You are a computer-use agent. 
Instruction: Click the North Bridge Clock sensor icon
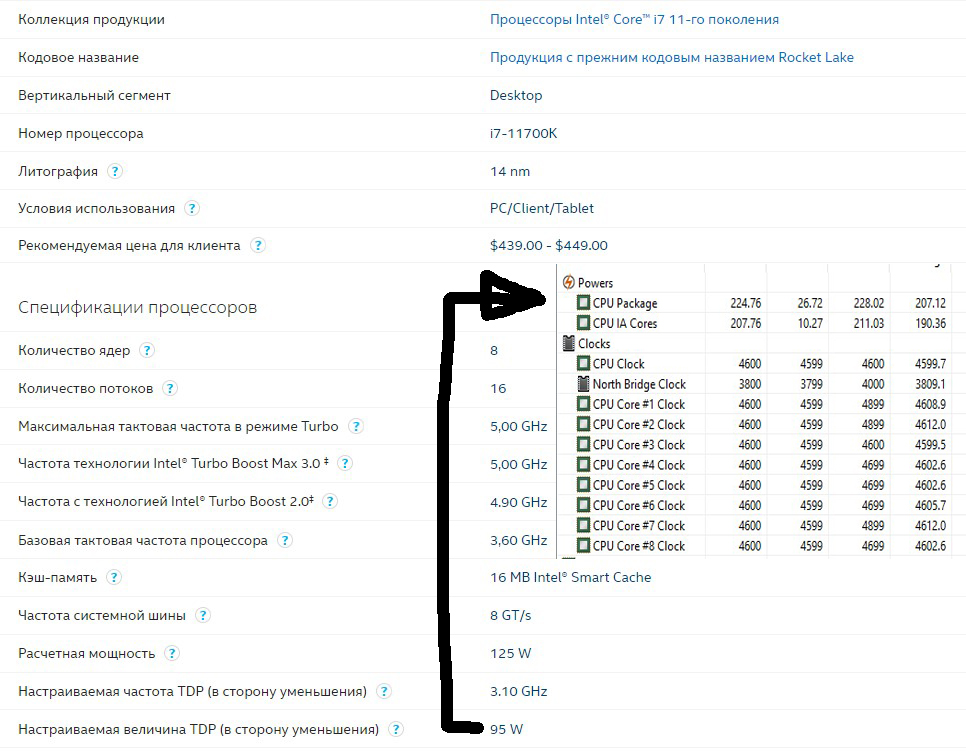point(583,384)
